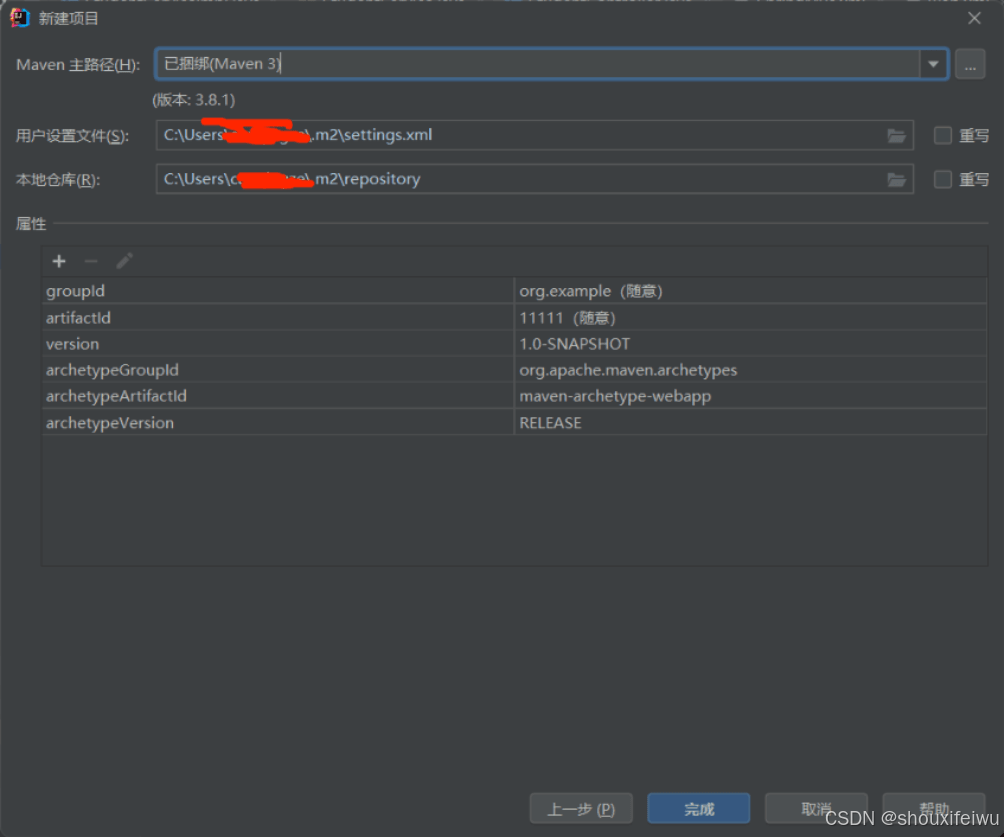The width and height of the screenshot is (1004, 837).
Task: Click the IntelliJ IDEA logo icon in title bar
Action: coord(20,18)
